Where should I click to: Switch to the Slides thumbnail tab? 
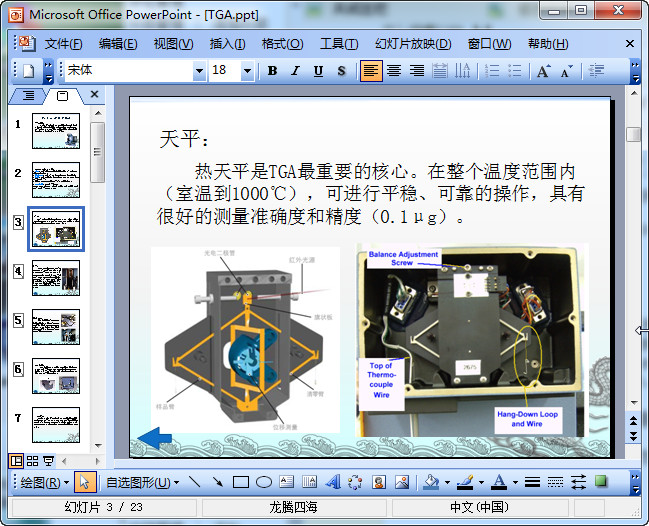[62, 96]
